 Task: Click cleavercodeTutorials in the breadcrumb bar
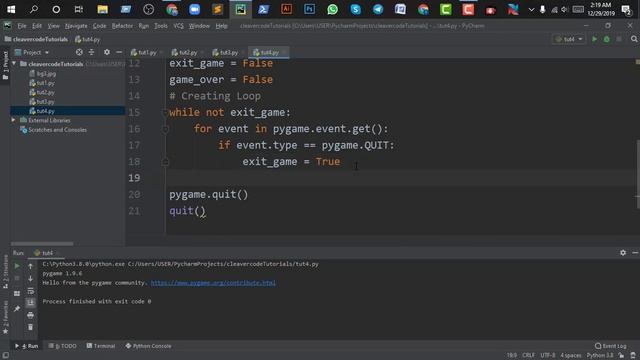(36, 39)
